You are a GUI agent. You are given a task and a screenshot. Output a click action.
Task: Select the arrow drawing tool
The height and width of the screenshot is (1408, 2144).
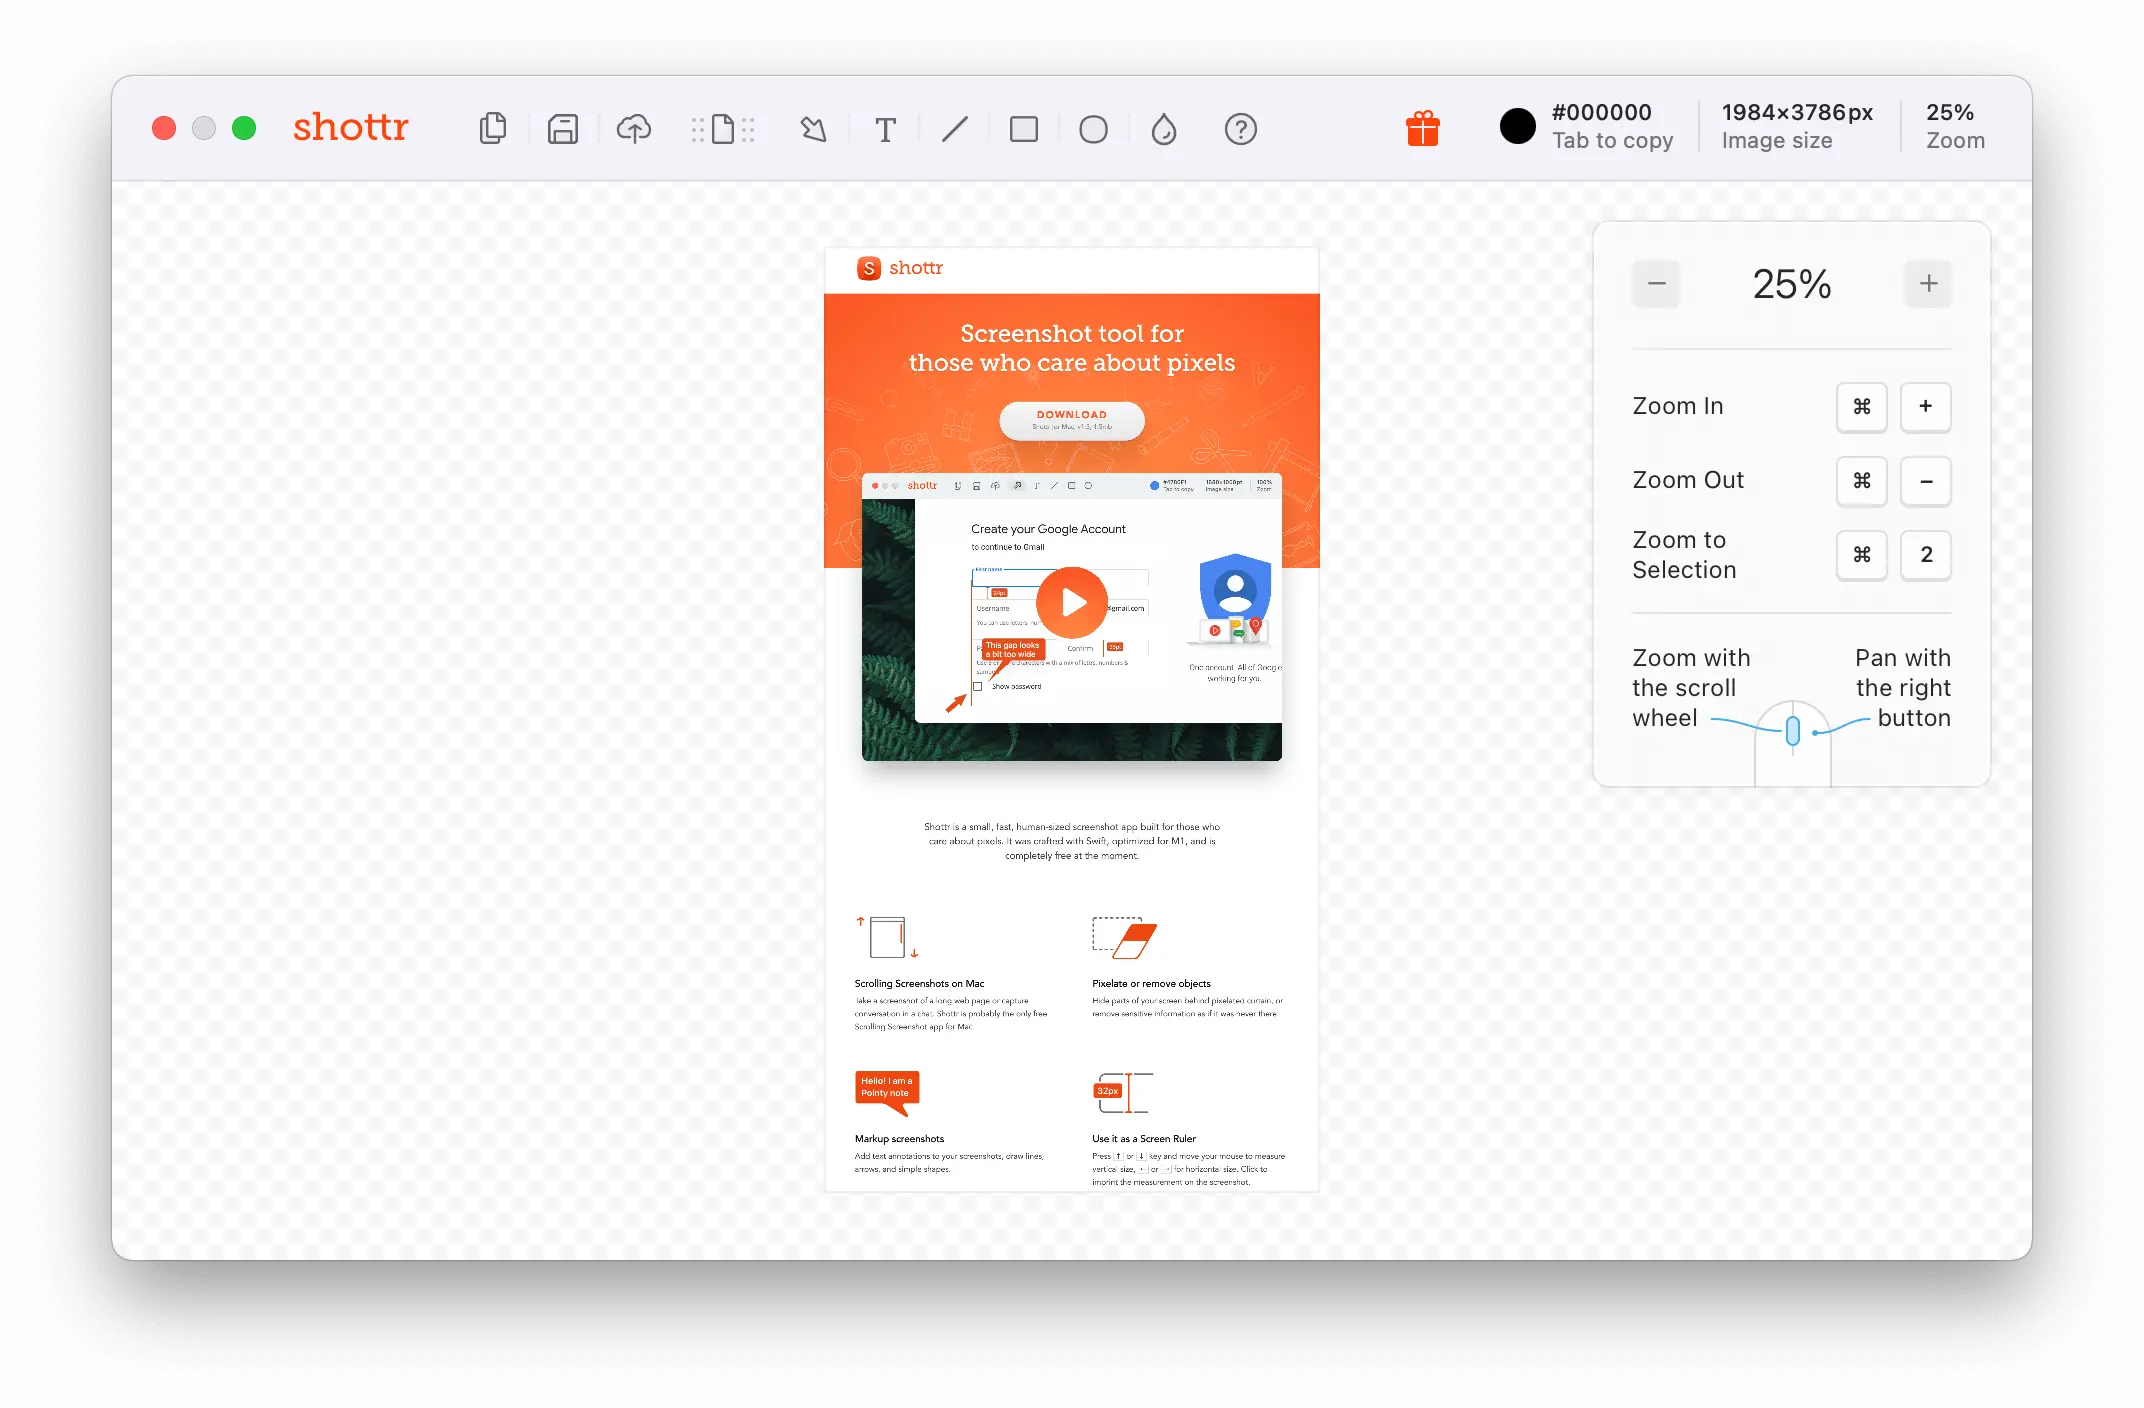click(x=814, y=129)
